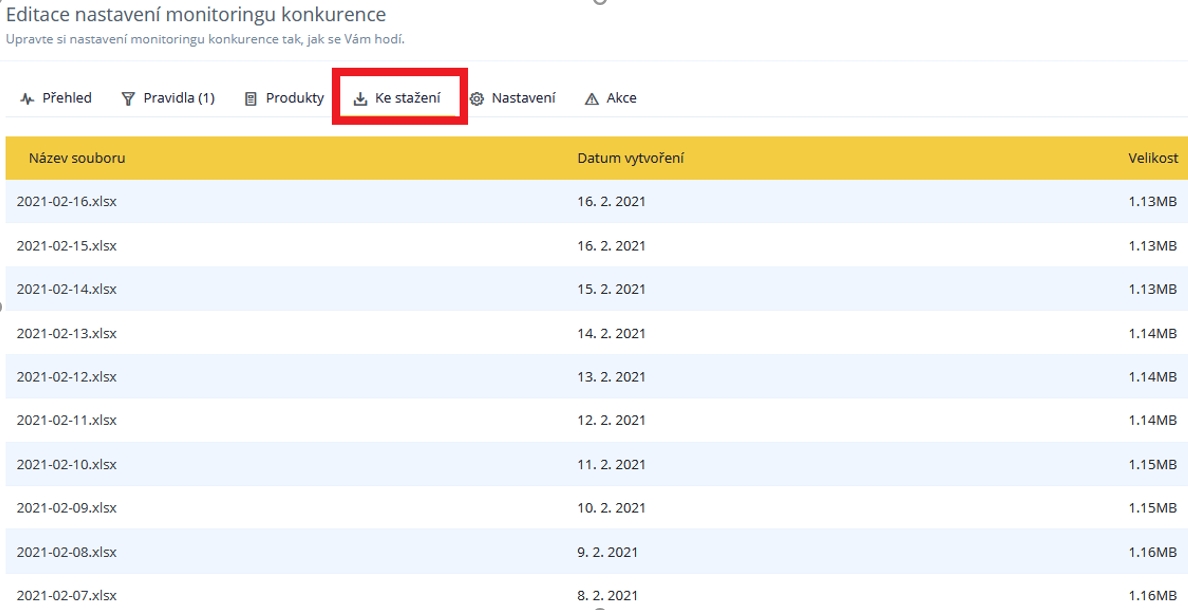Click the Přehled pulse icon

27,99
